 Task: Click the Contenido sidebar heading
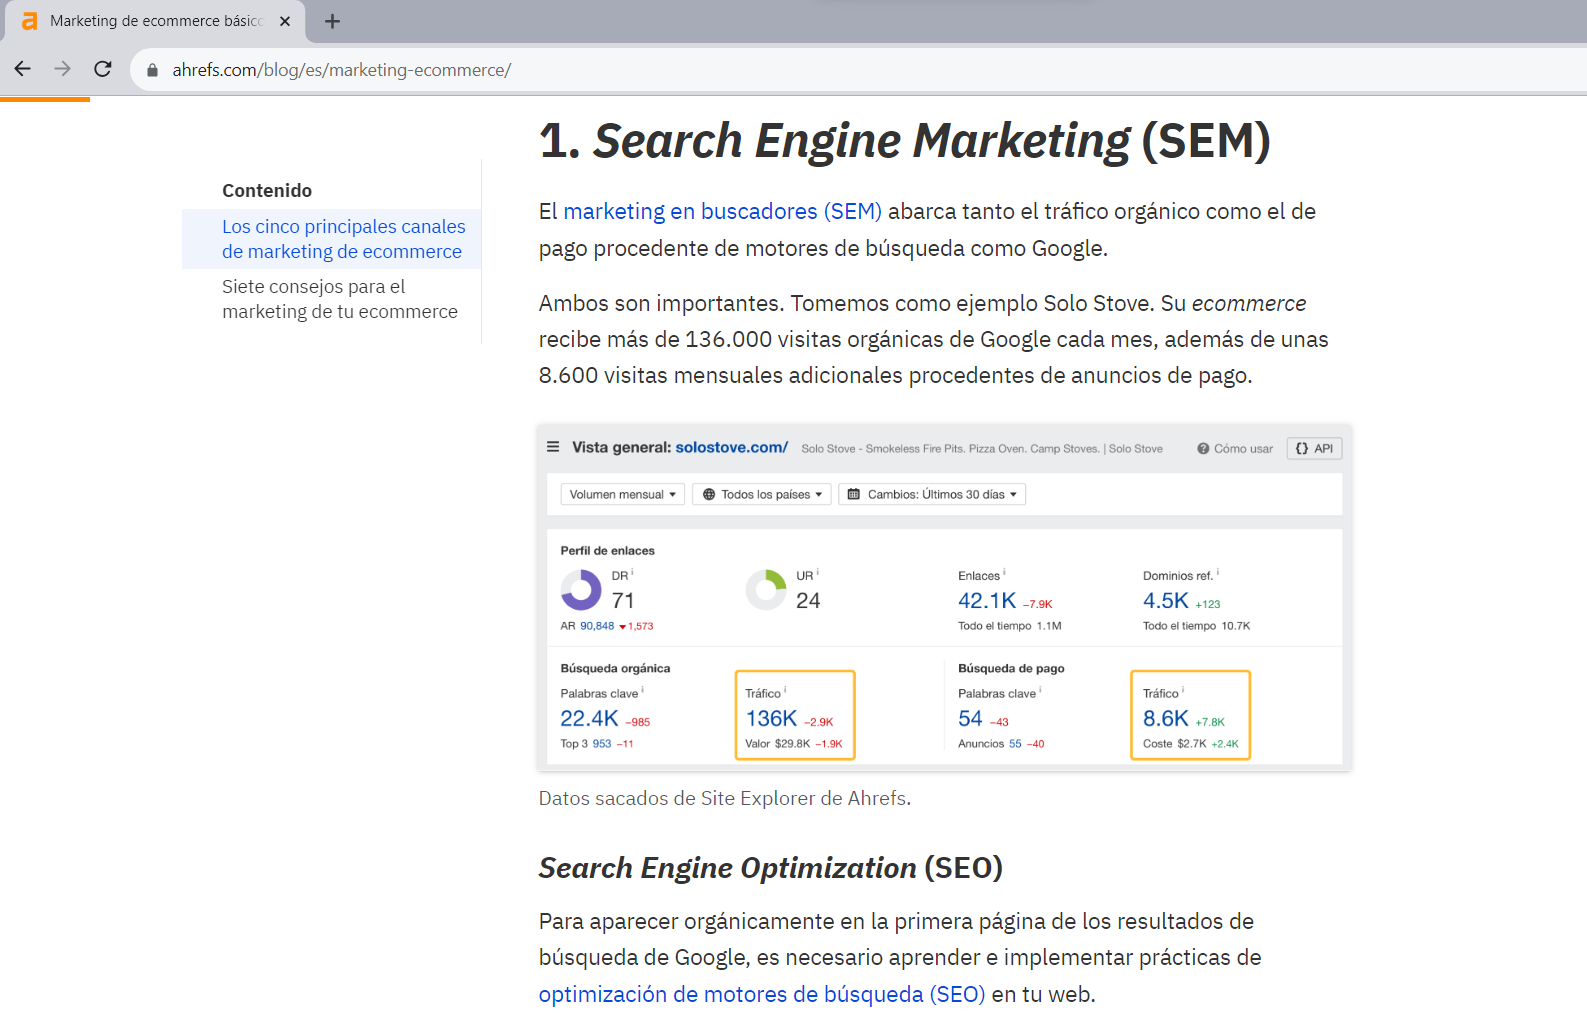coord(267,191)
